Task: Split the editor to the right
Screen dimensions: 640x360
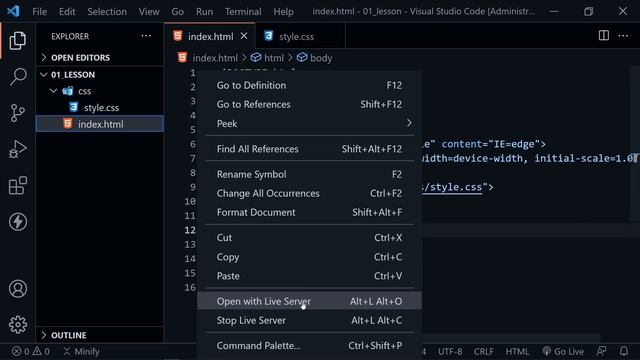Action: 604,36
